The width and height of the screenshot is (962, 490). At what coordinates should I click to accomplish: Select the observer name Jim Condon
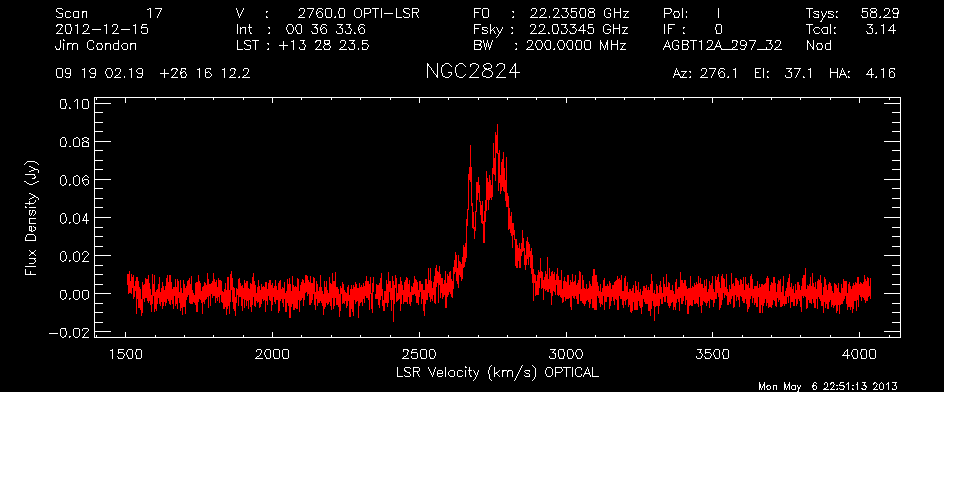[96, 46]
